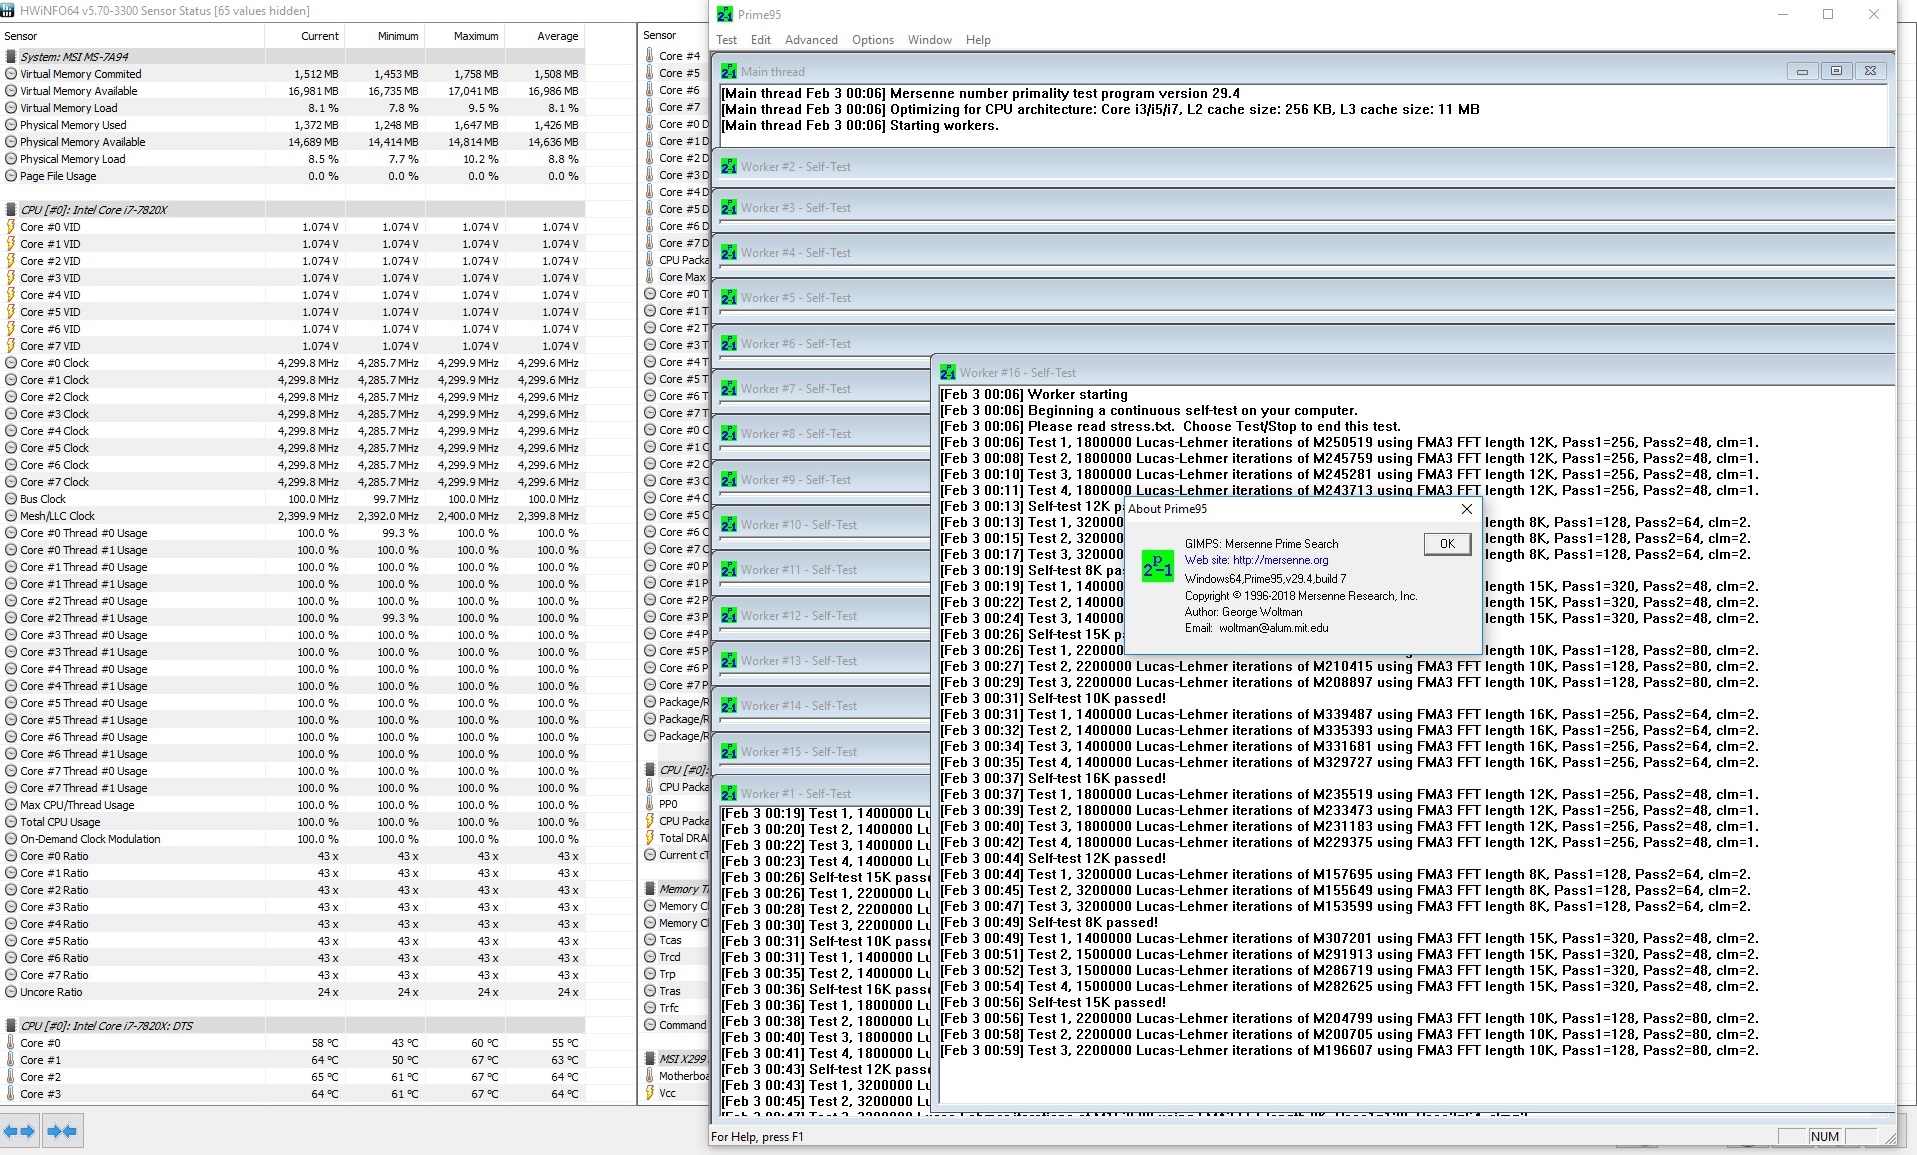Open the Options menu in Prime95

tap(873, 40)
